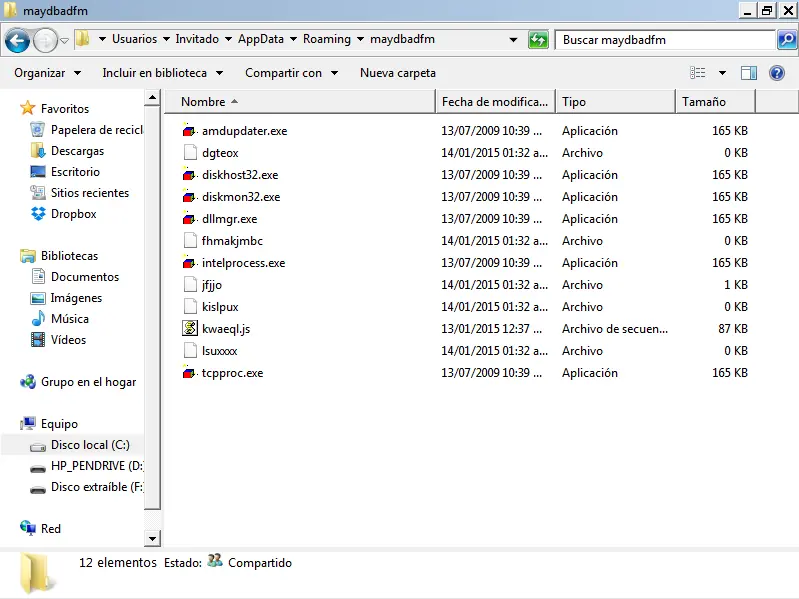Screen dimensions: 799x599
Task: Open Bibliotecas in the navigation pane
Action: (69, 256)
